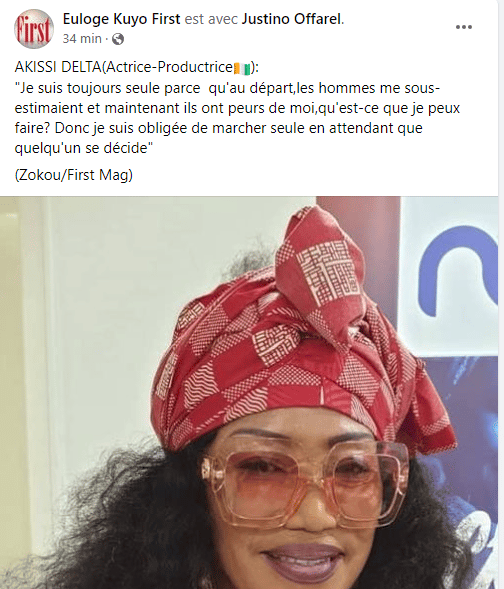This screenshot has height=589, width=504.
Task: Open the post options three-dot menu
Action: pos(463,27)
